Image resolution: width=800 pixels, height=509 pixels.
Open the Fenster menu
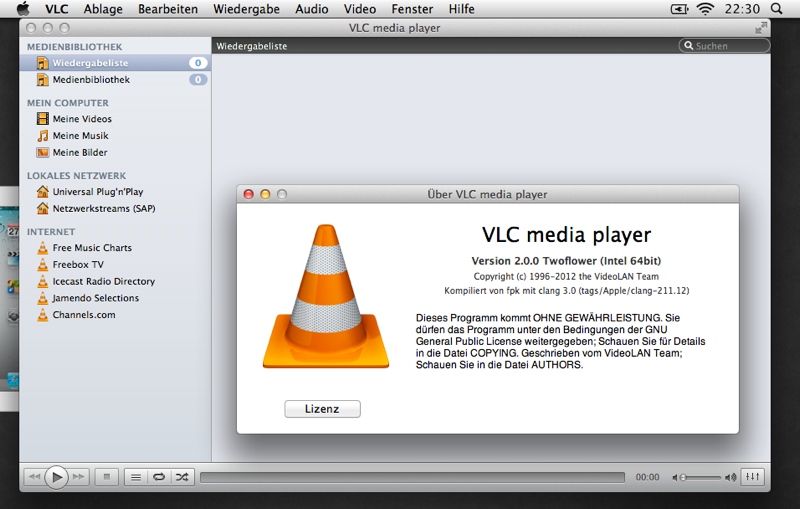412,9
